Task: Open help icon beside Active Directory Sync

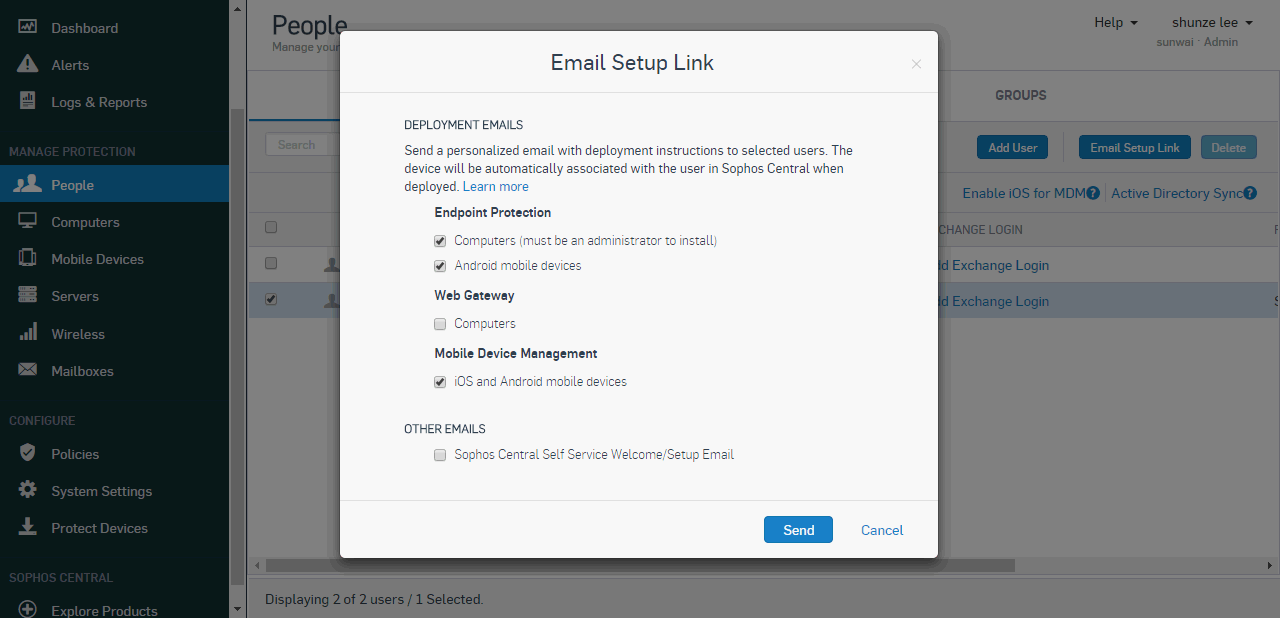Action: [1250, 193]
